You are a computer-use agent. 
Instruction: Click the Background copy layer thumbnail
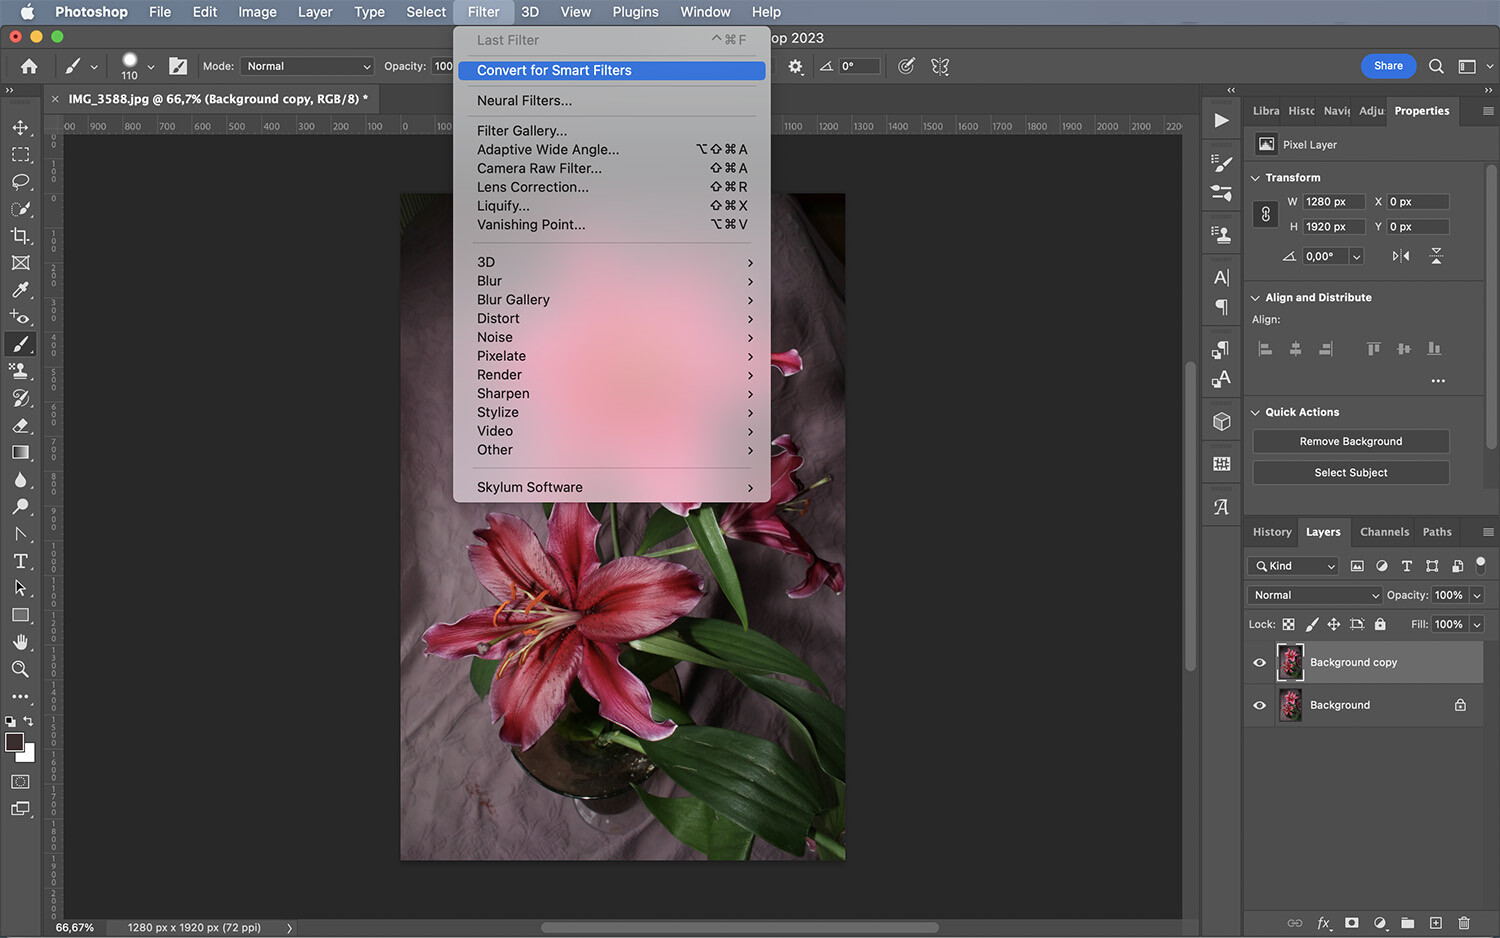(x=1290, y=662)
